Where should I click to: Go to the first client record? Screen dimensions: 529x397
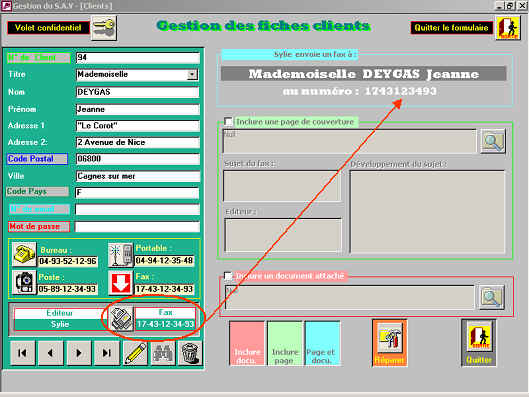pos(23,353)
